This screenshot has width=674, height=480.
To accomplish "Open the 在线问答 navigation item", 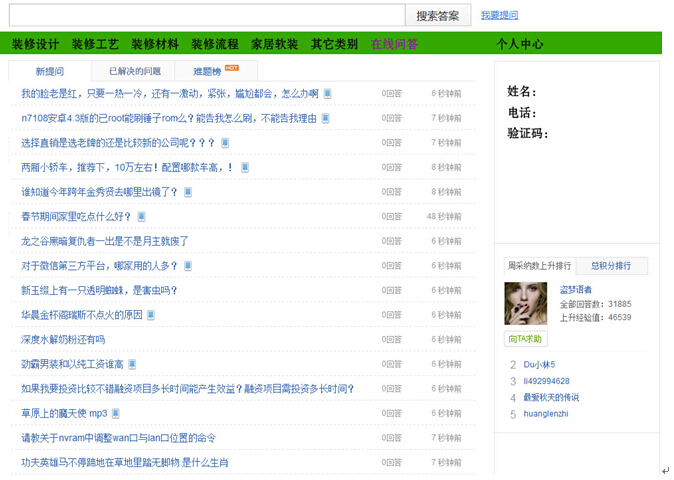I will (x=395, y=44).
